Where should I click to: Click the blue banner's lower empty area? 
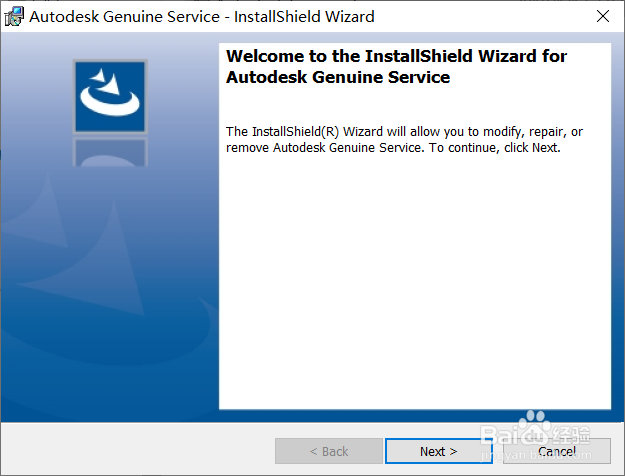click(x=110, y=380)
